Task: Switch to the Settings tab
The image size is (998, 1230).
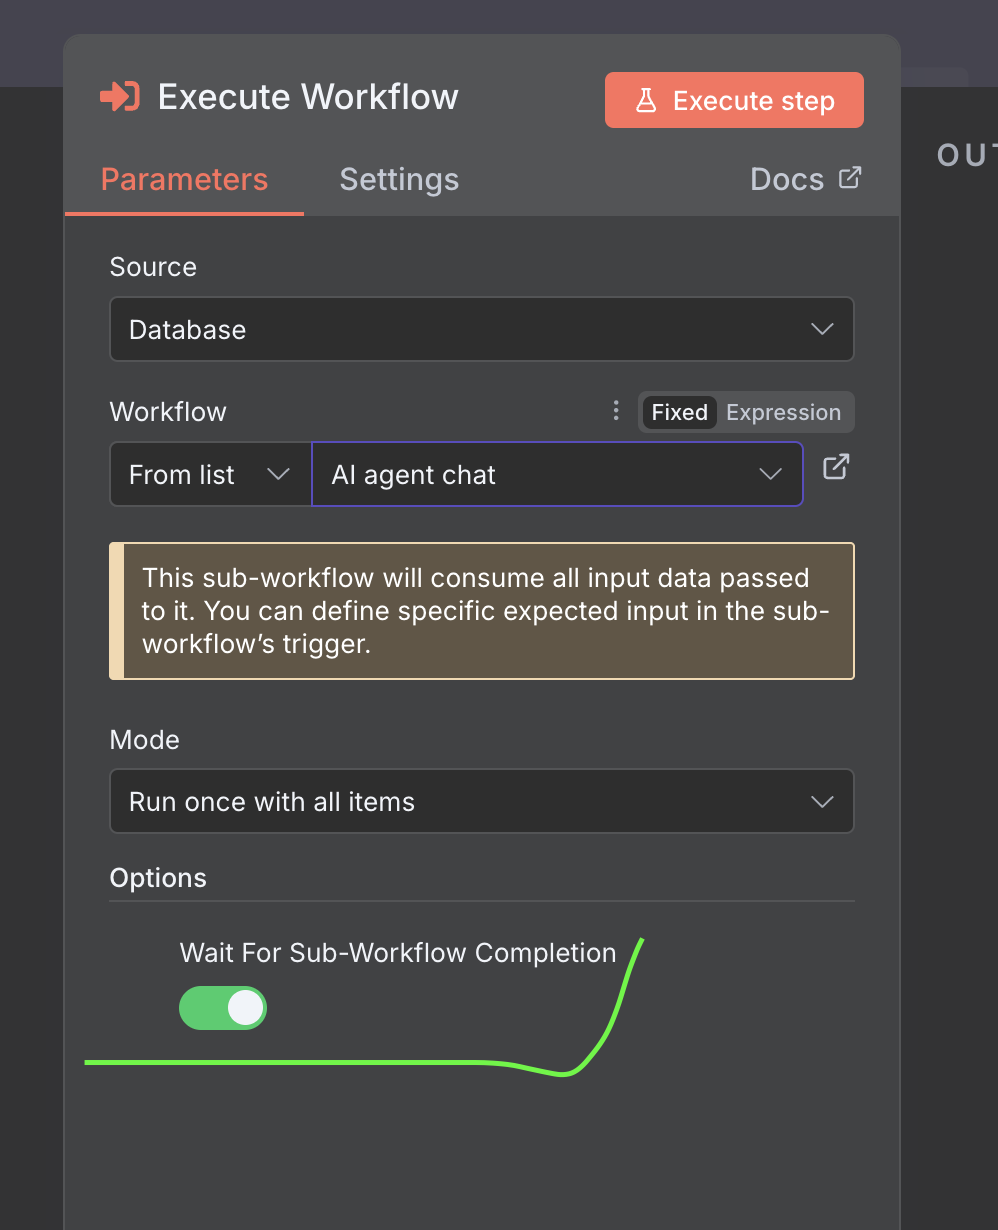Action: (x=399, y=180)
